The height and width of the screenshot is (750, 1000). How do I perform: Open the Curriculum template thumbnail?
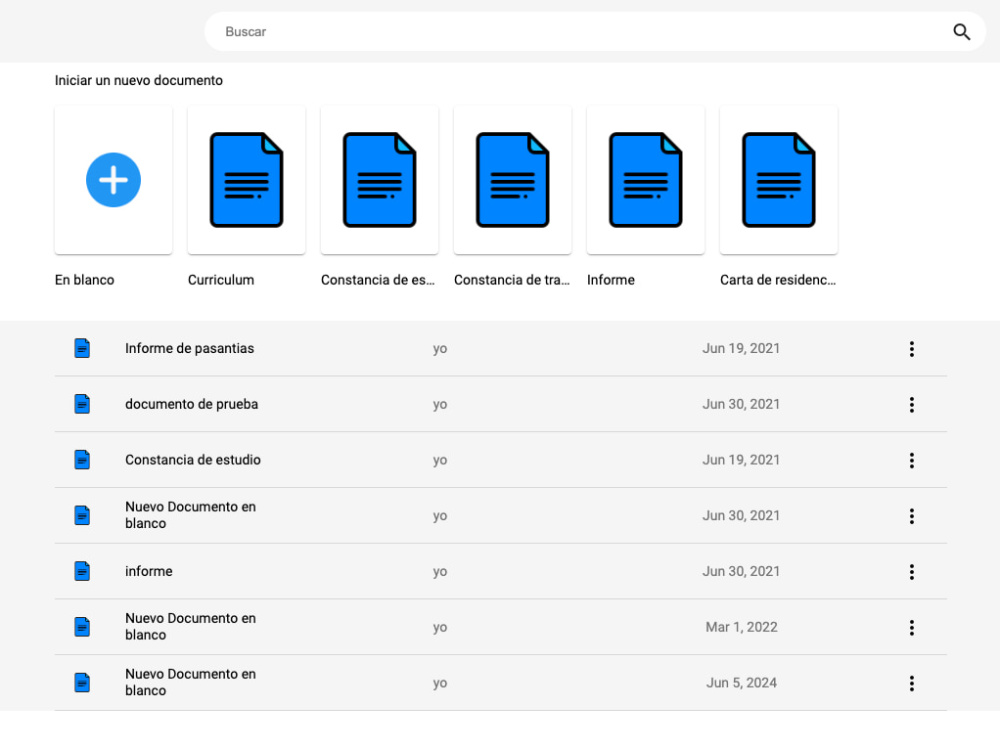[246, 180]
